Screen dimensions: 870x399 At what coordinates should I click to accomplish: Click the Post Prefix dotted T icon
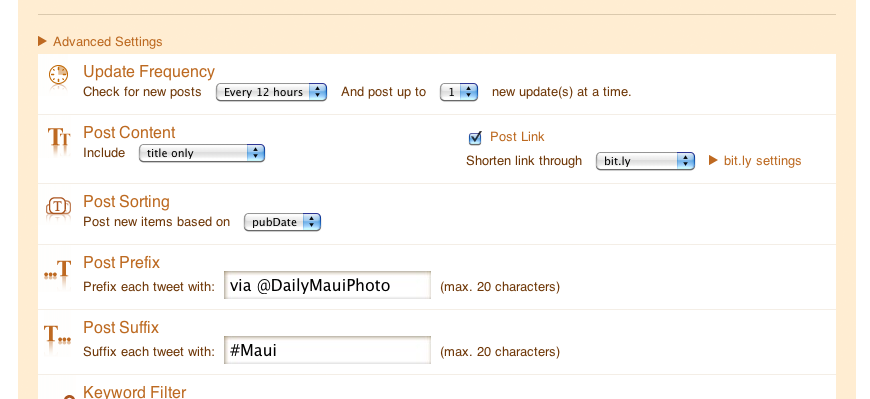coord(58,270)
